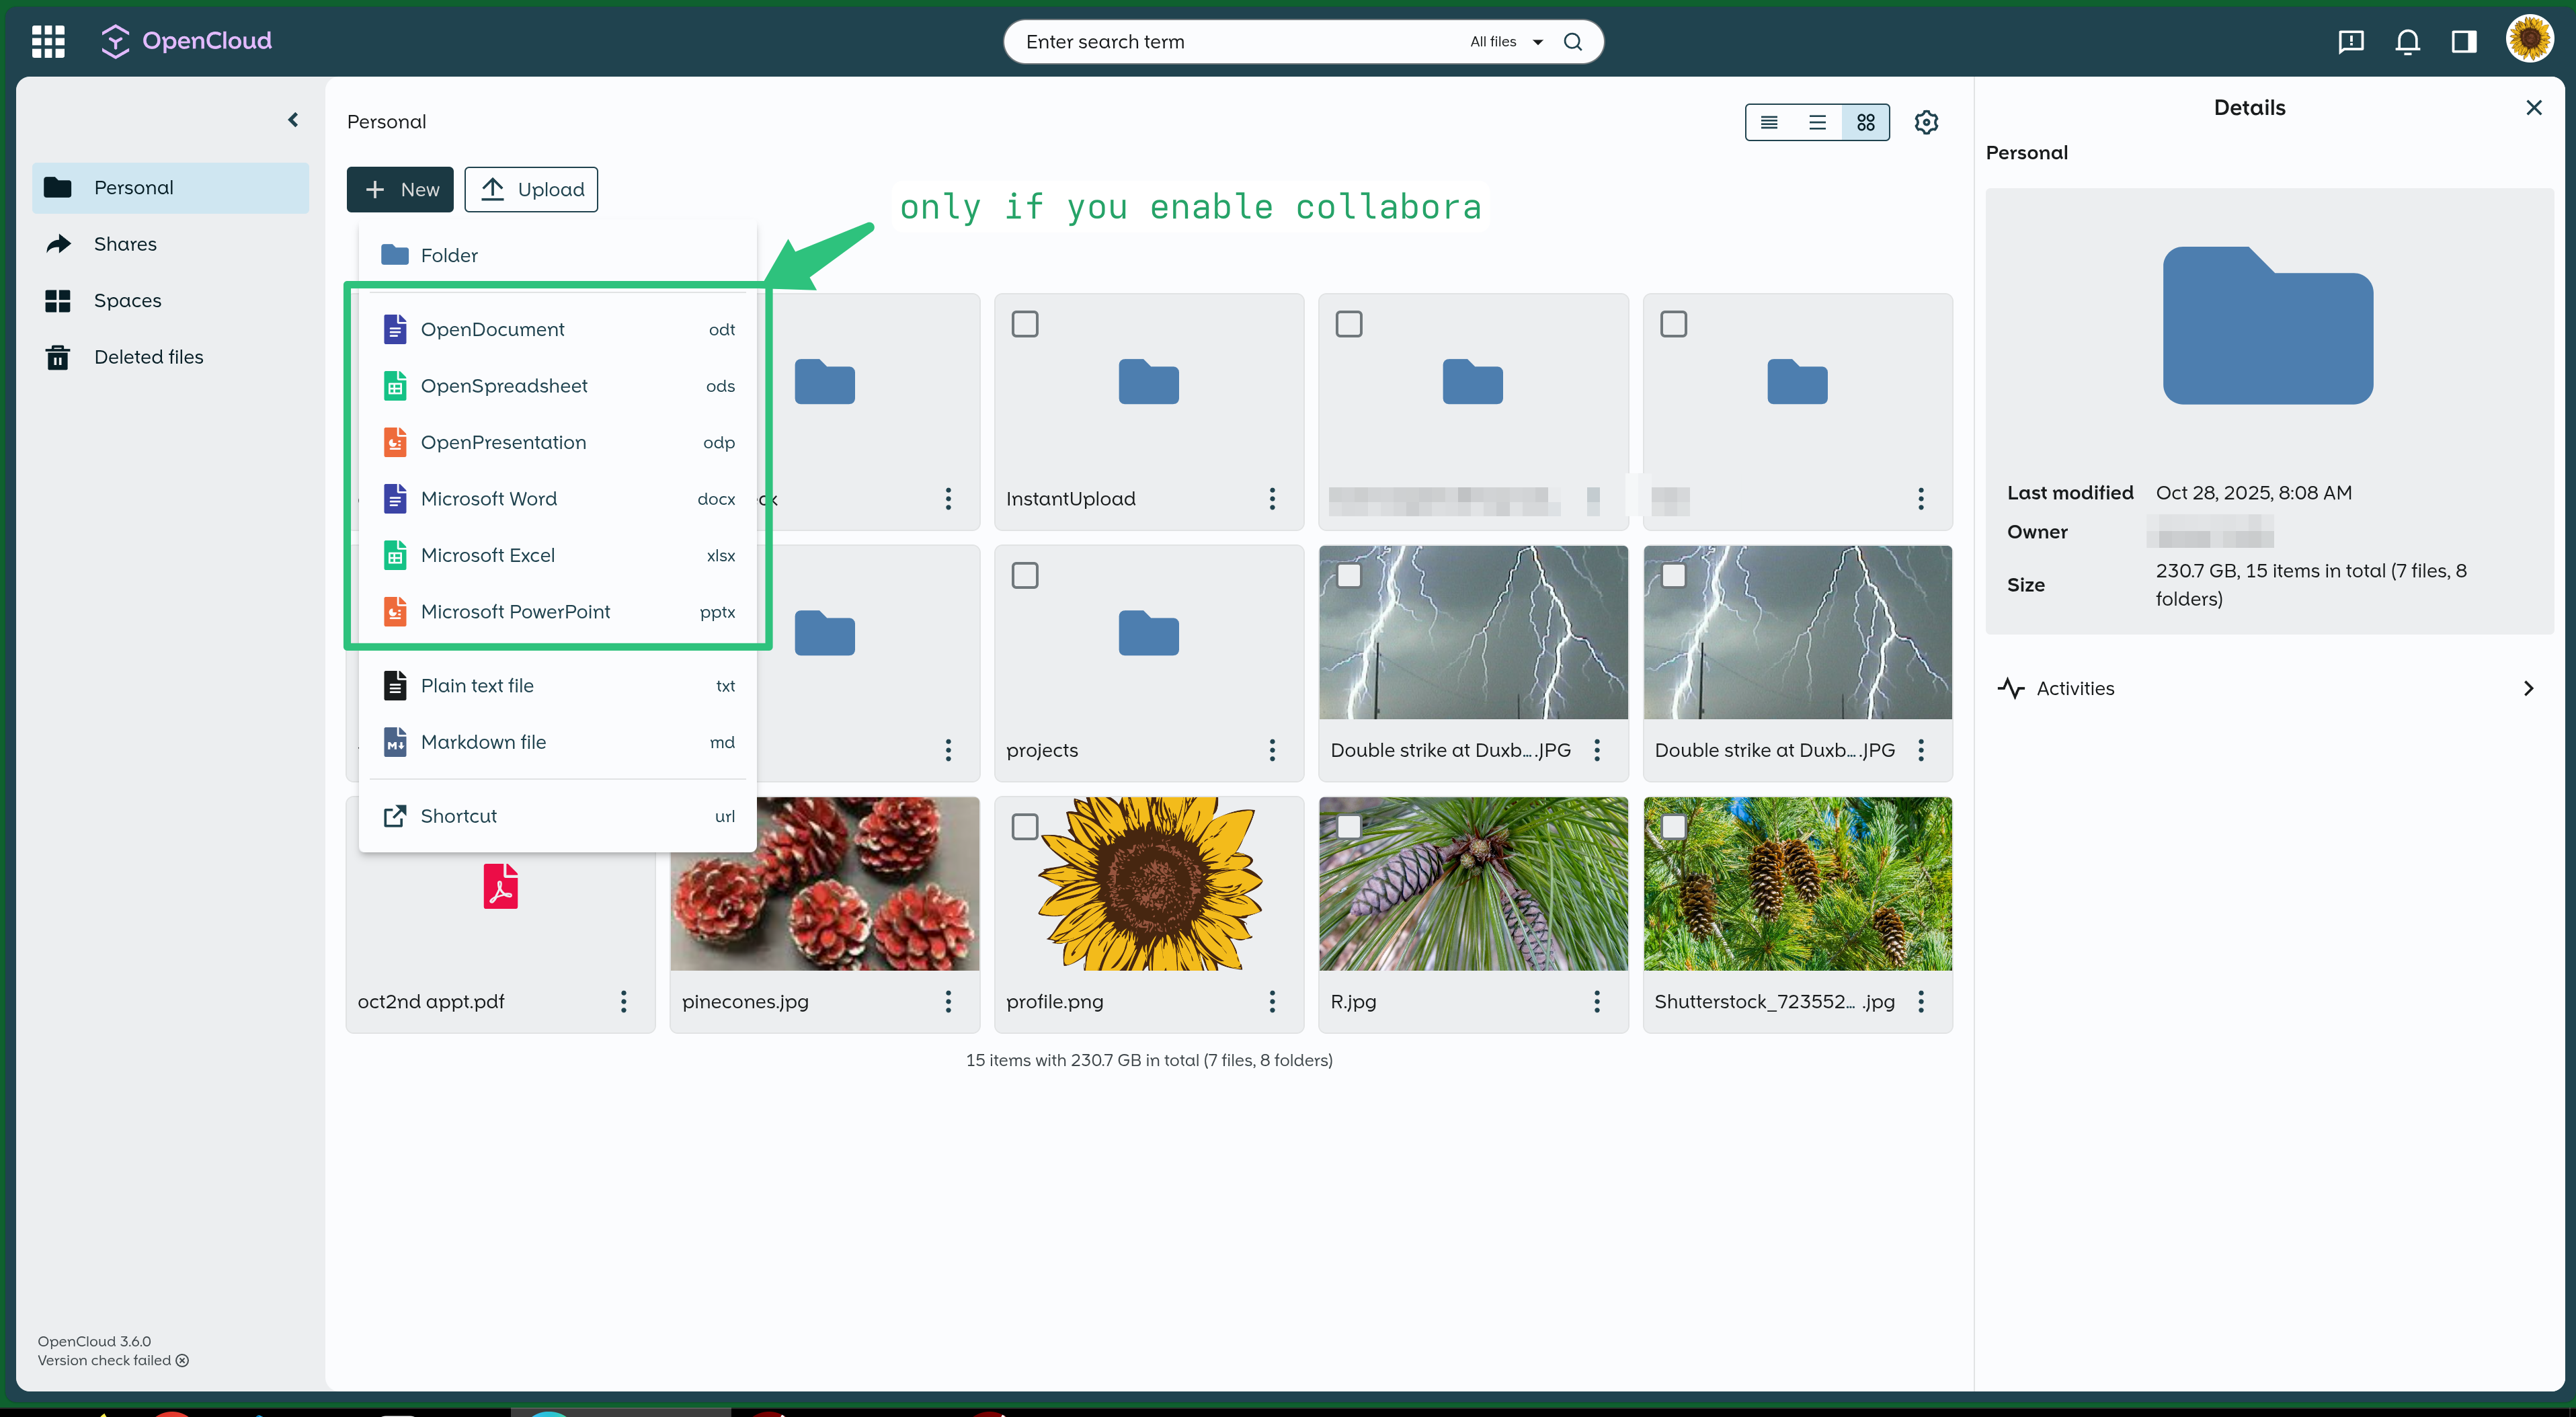Open the app launcher grid icon

47,41
